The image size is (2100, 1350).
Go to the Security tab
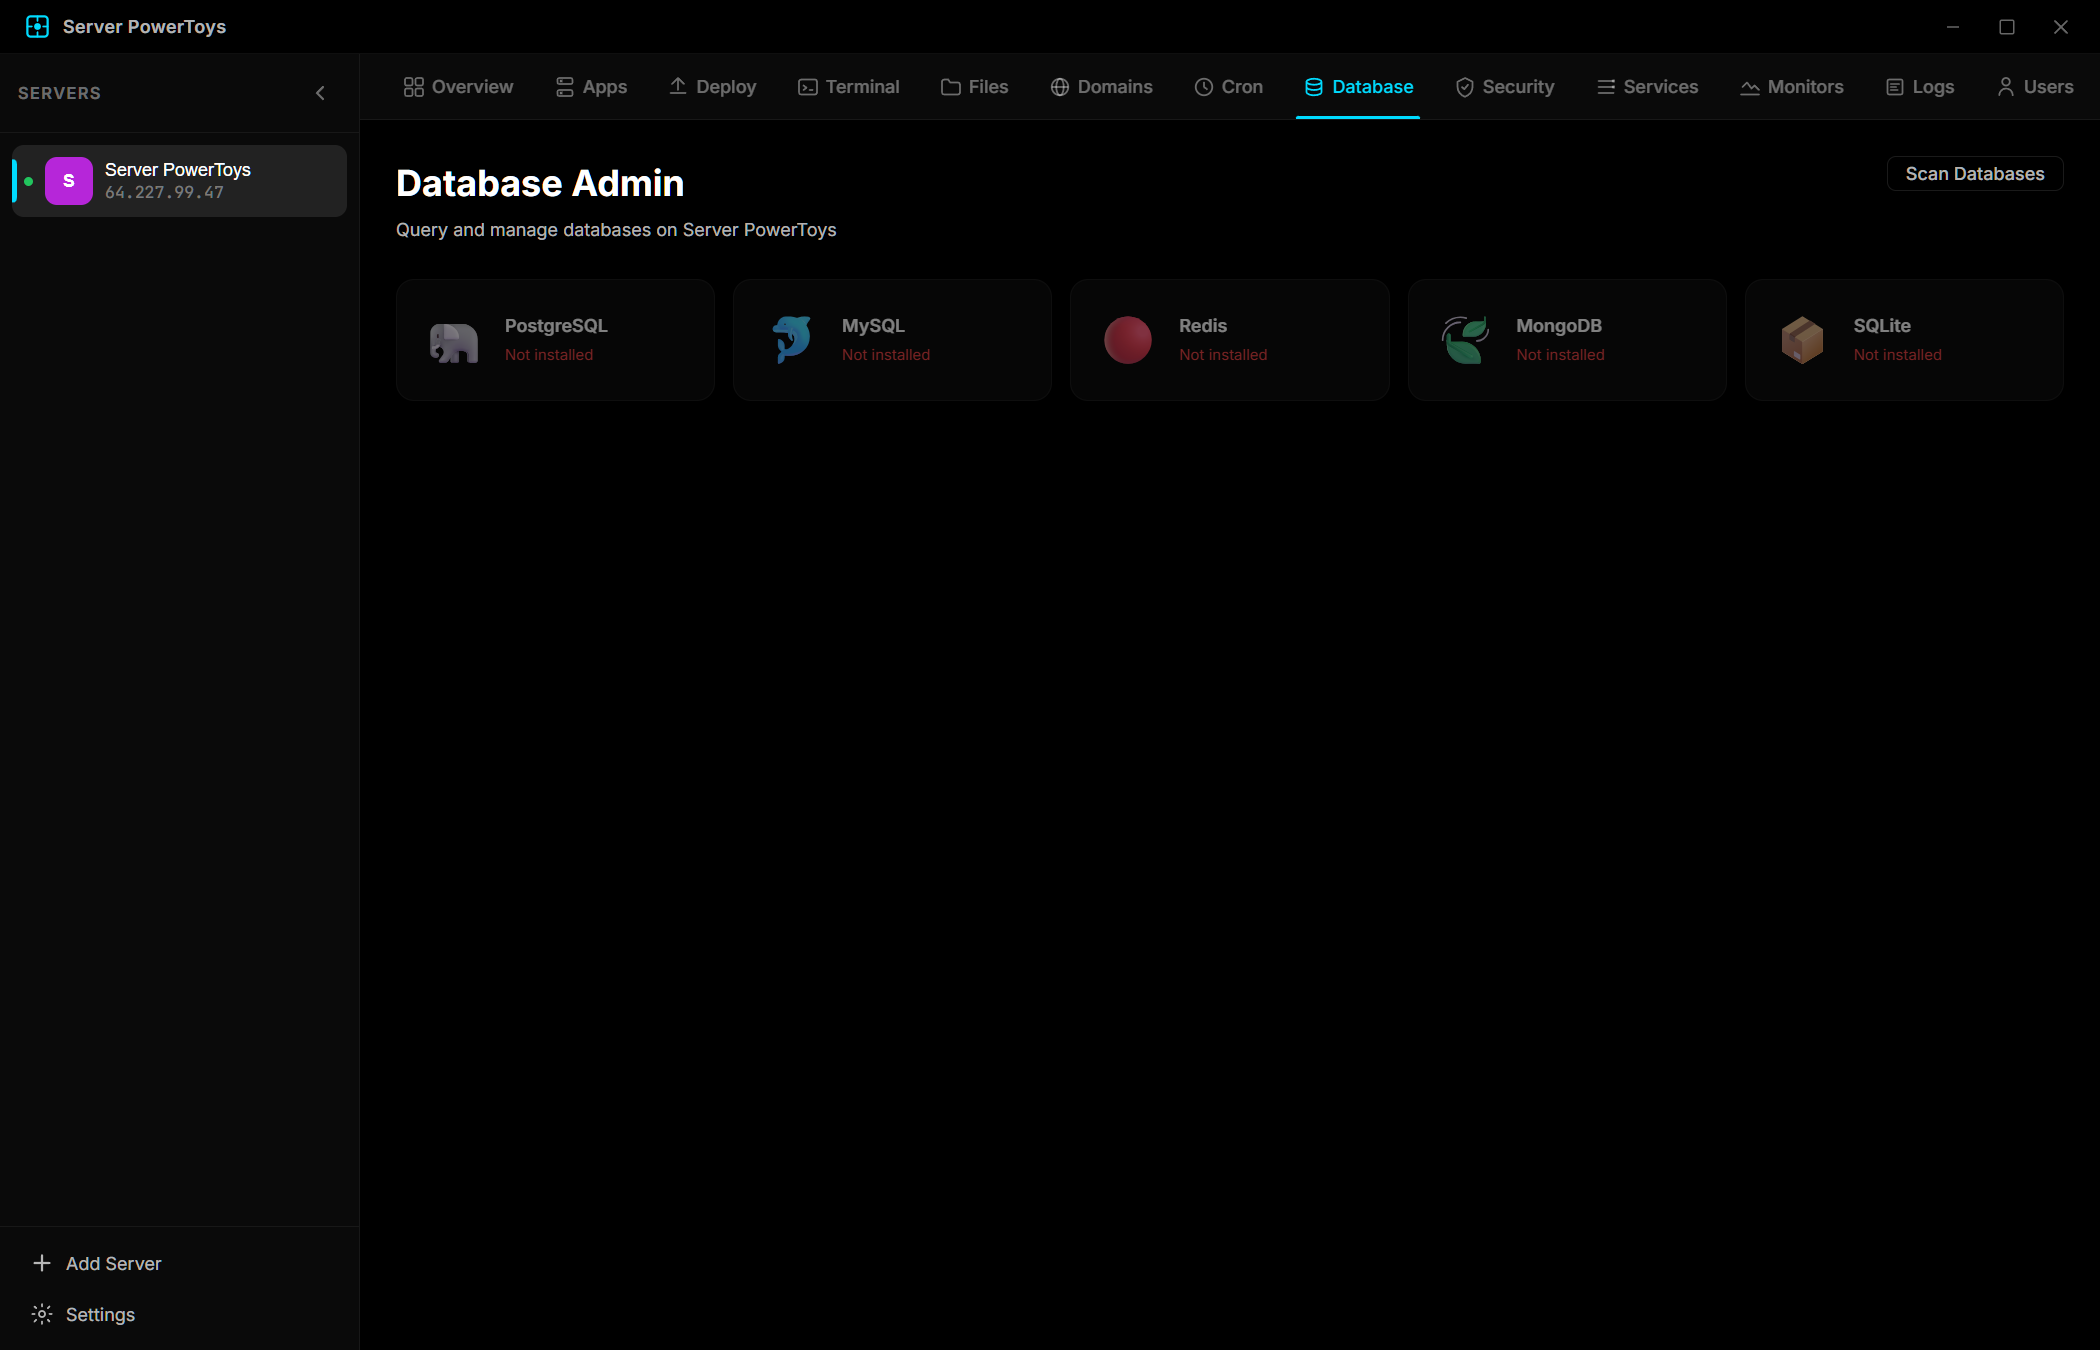click(x=1504, y=87)
